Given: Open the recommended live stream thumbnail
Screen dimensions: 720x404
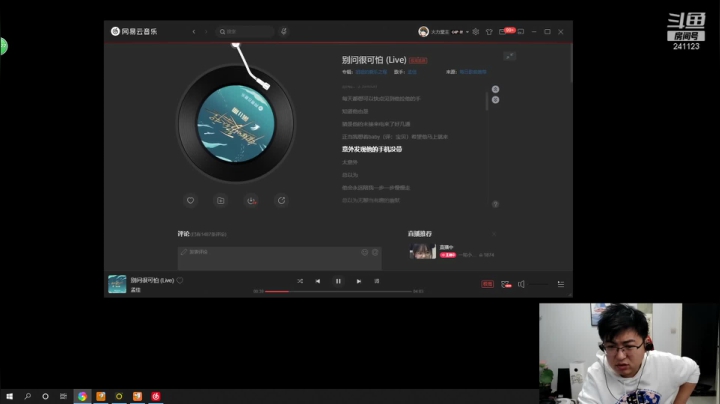Looking at the screenshot, I should [422, 251].
